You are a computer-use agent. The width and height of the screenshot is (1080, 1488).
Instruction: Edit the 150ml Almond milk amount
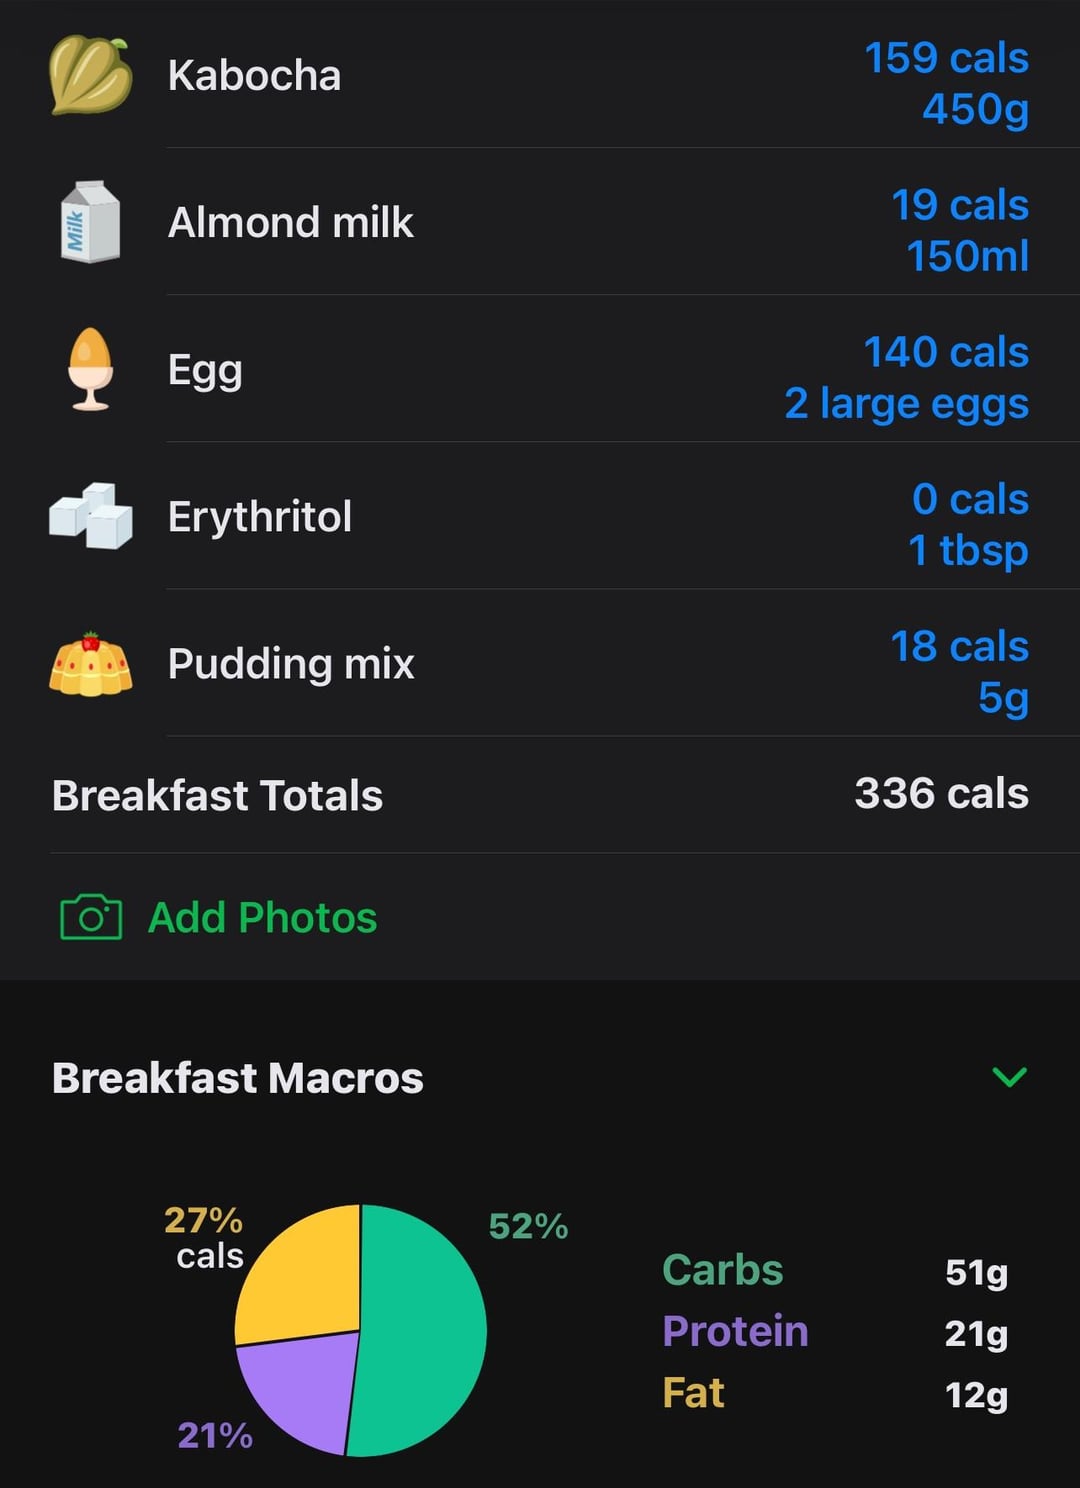tap(967, 256)
